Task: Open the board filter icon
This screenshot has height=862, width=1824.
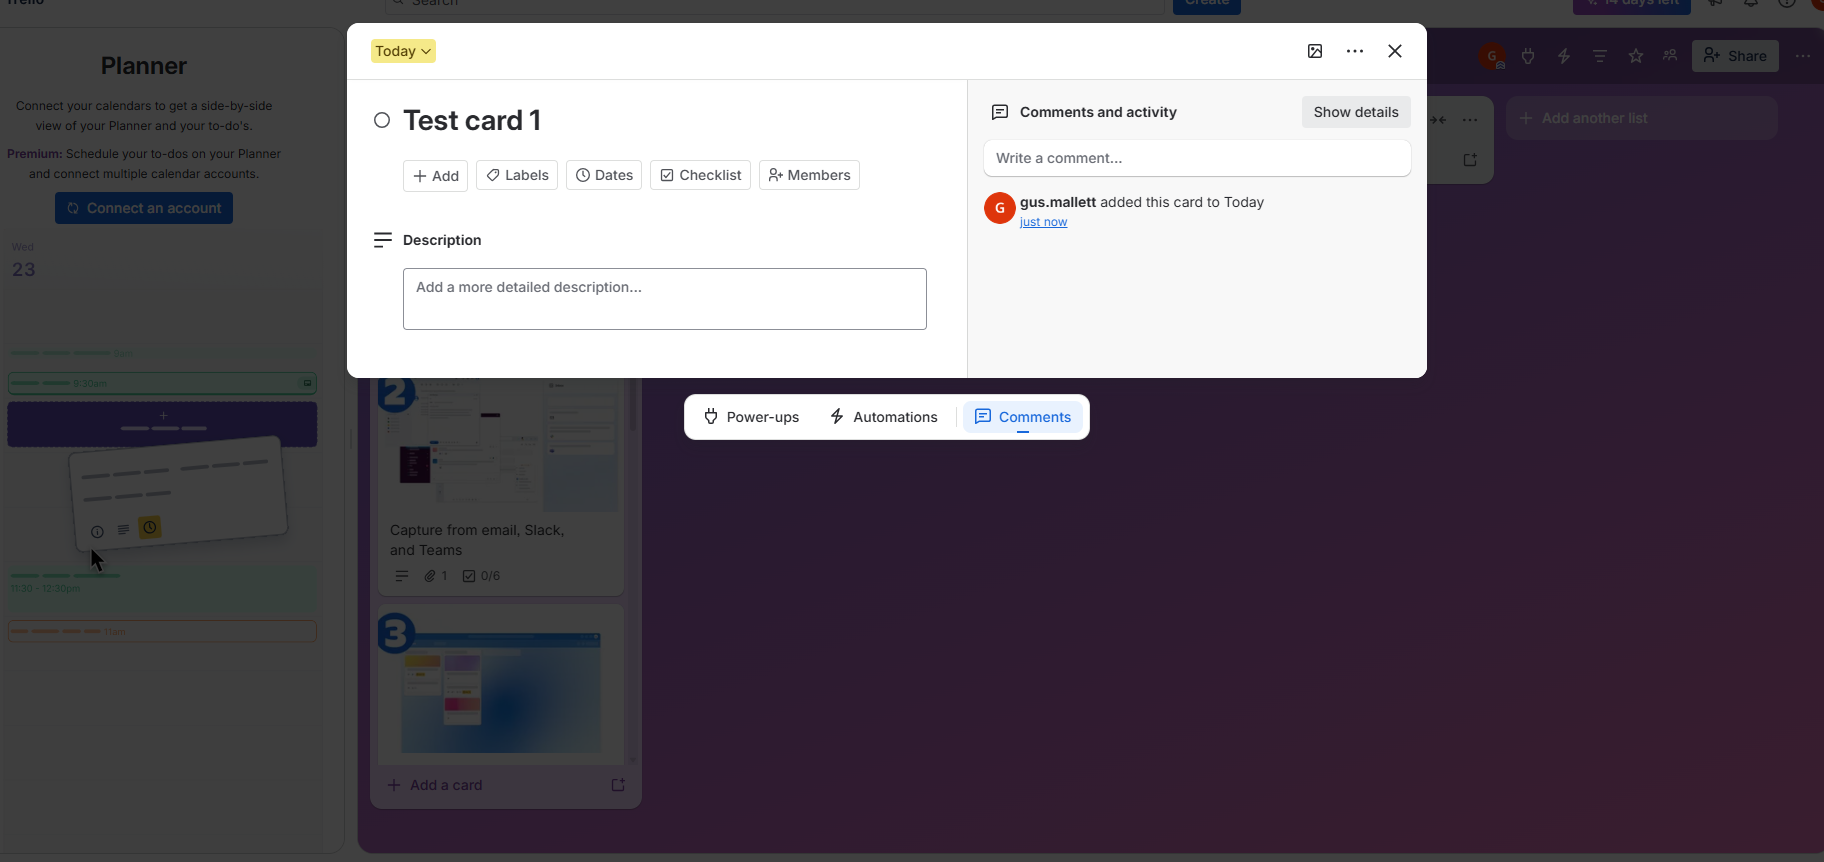Action: click(1600, 56)
